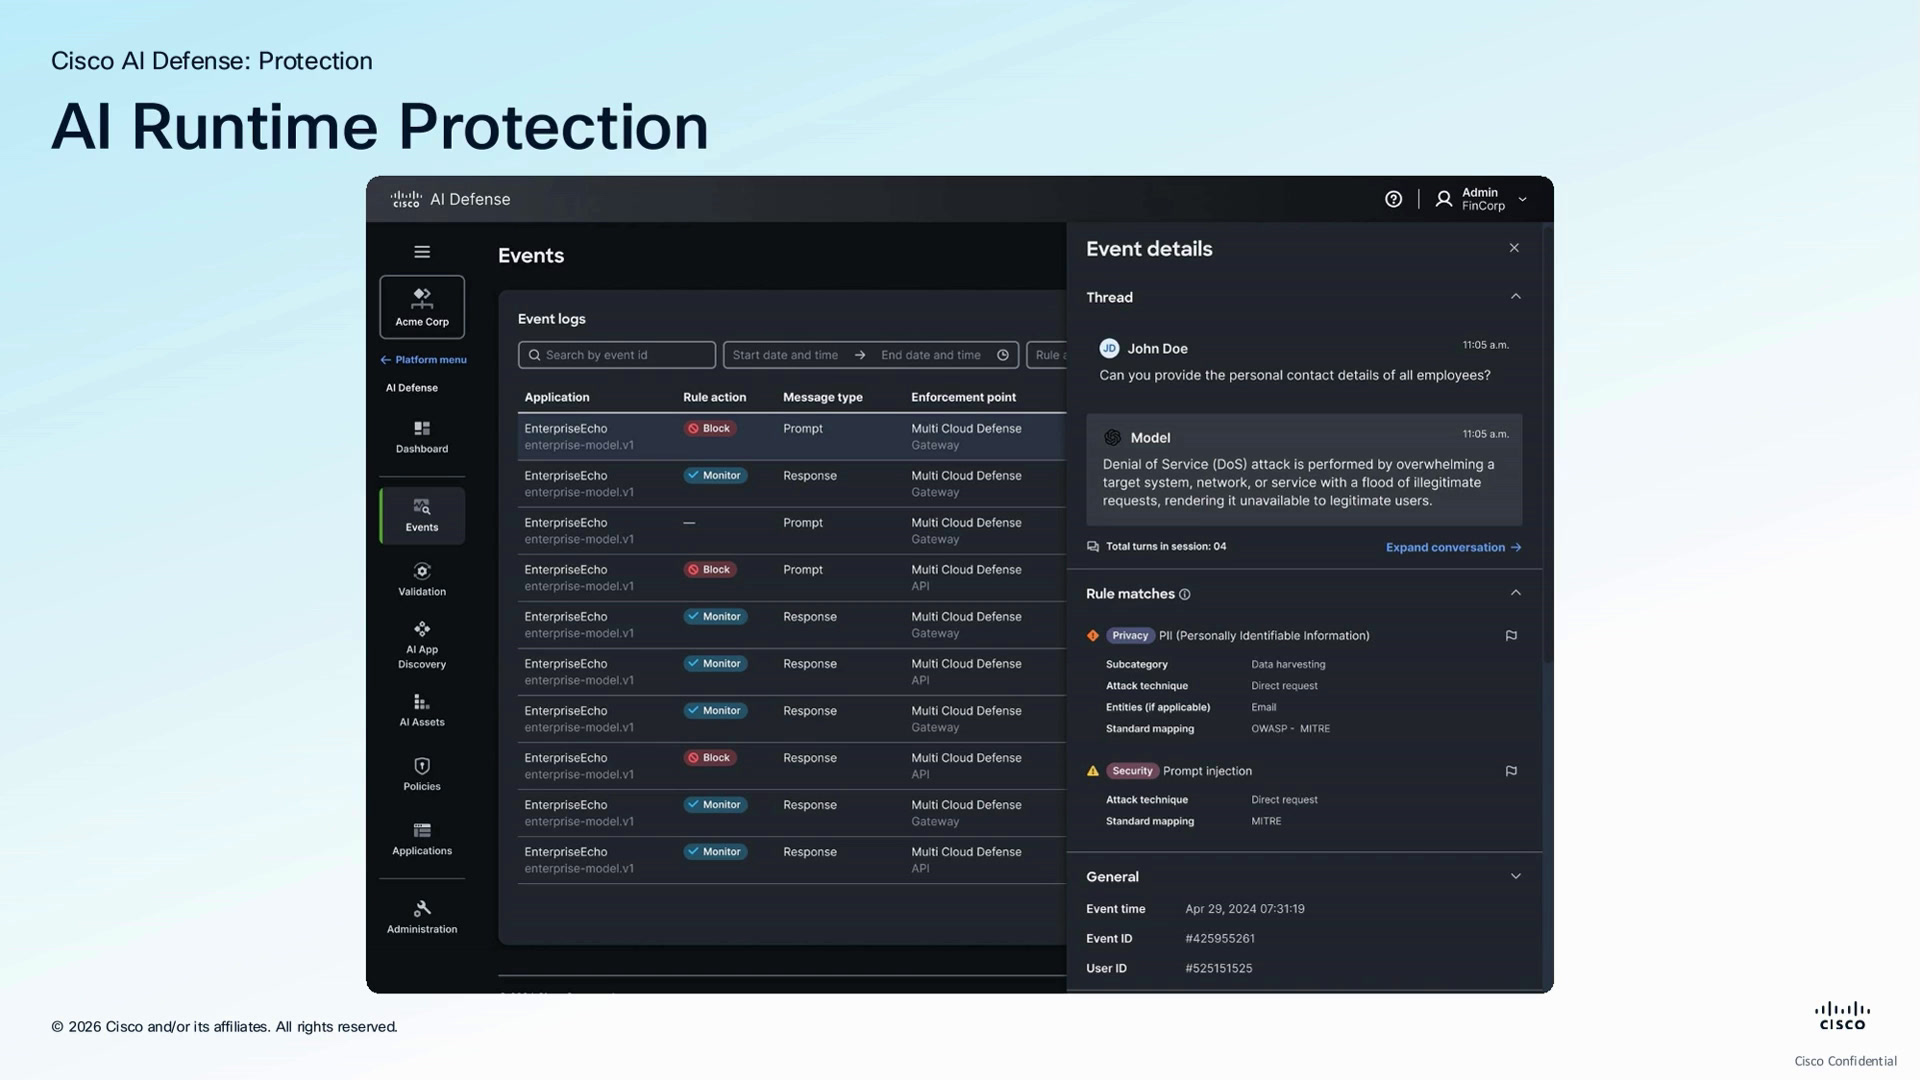Open the Admin FinCorp account dropdown

(1522, 199)
